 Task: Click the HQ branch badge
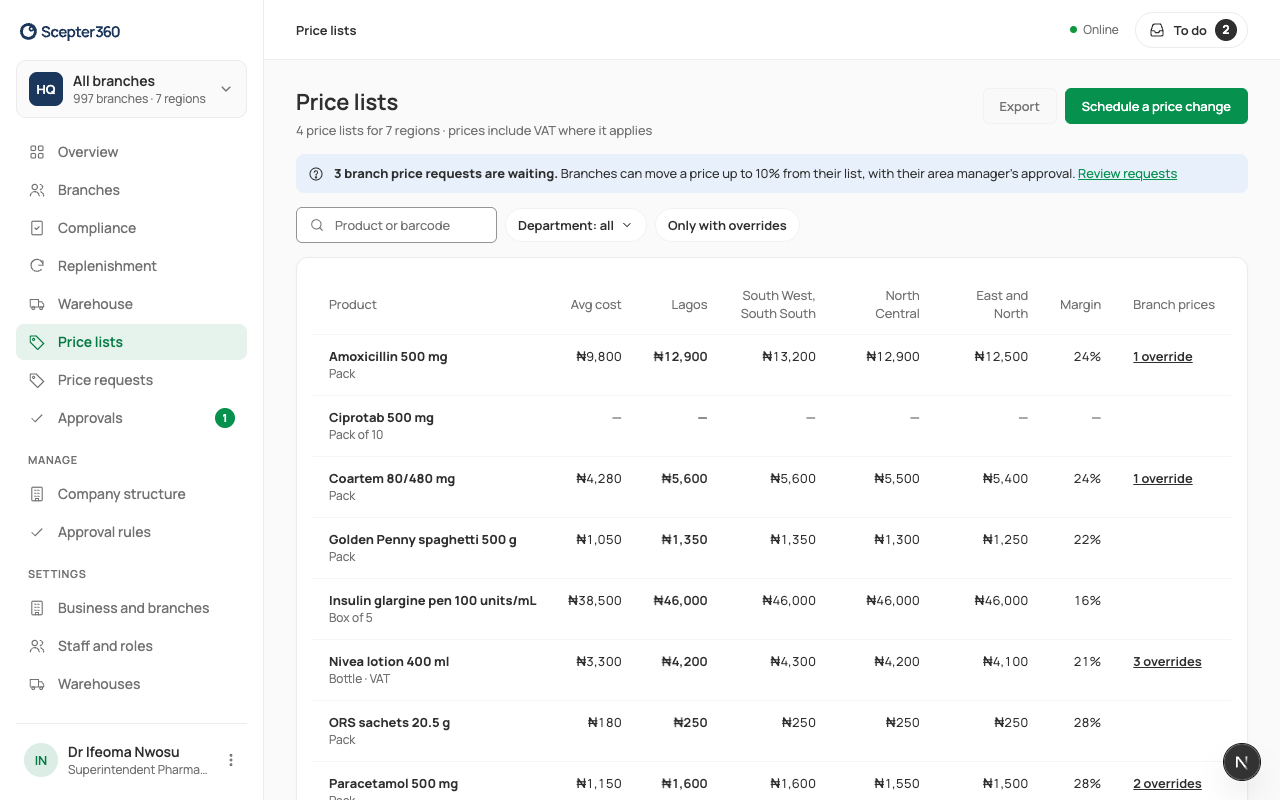[x=46, y=89]
